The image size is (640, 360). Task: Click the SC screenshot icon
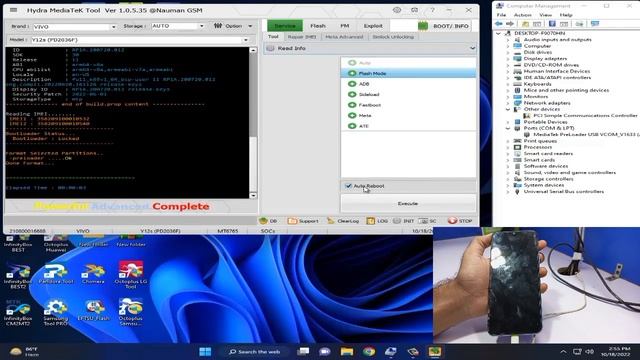point(423,221)
